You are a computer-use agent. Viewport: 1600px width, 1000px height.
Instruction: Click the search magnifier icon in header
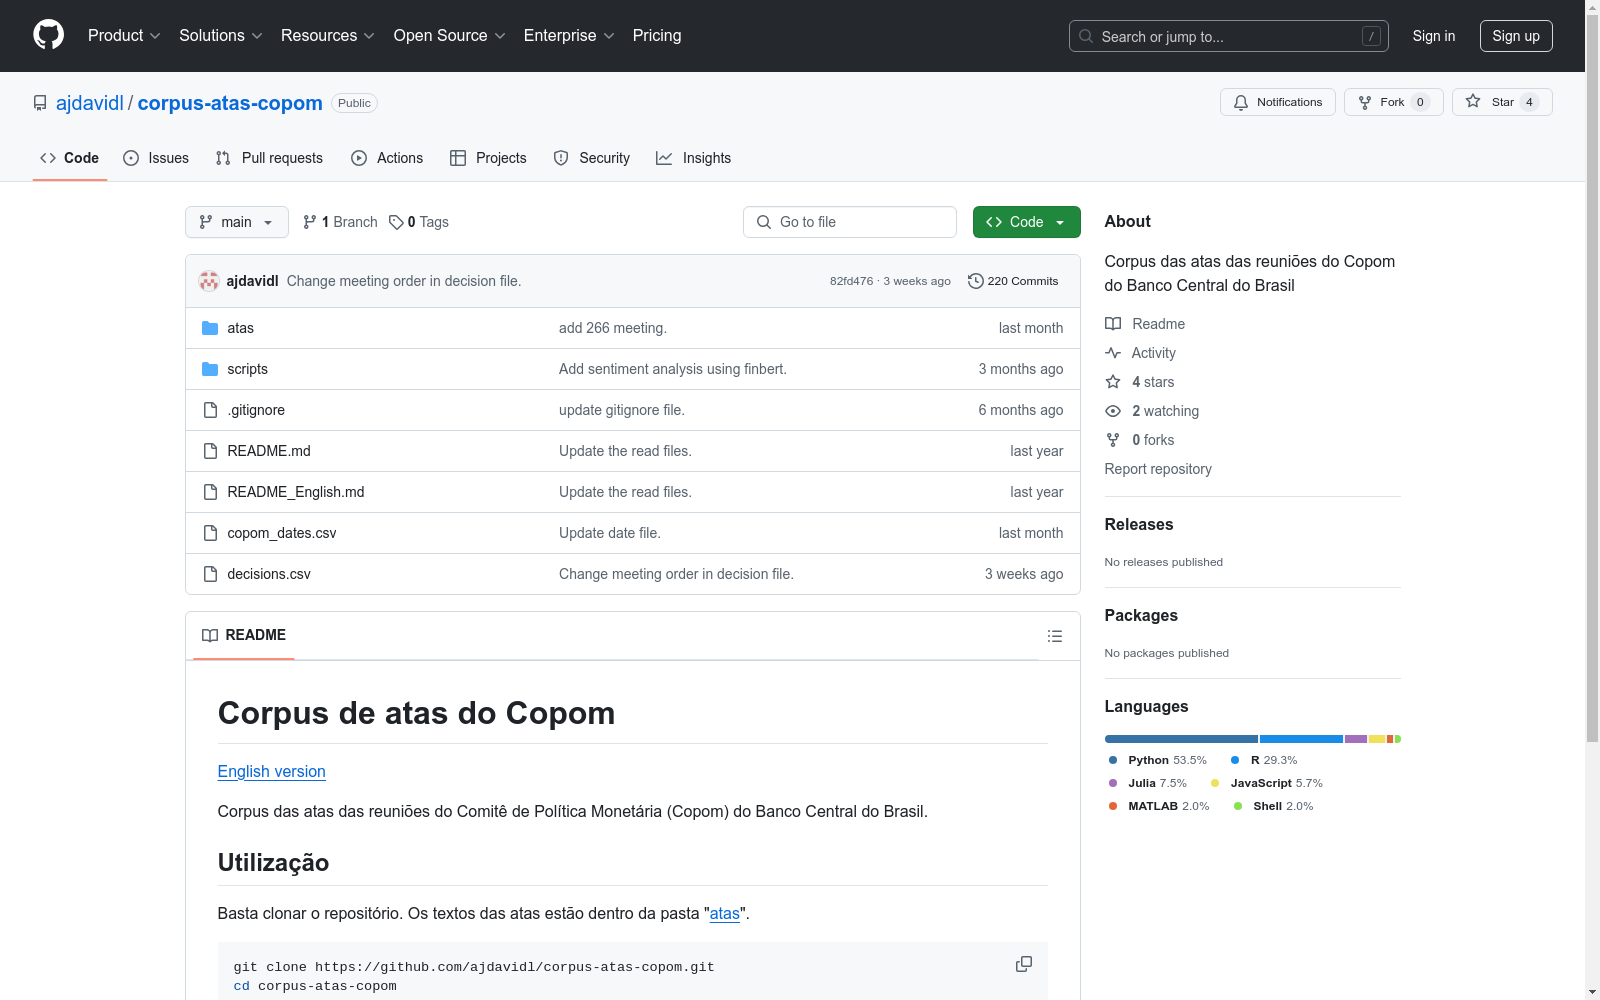pyautogui.click(x=1086, y=36)
